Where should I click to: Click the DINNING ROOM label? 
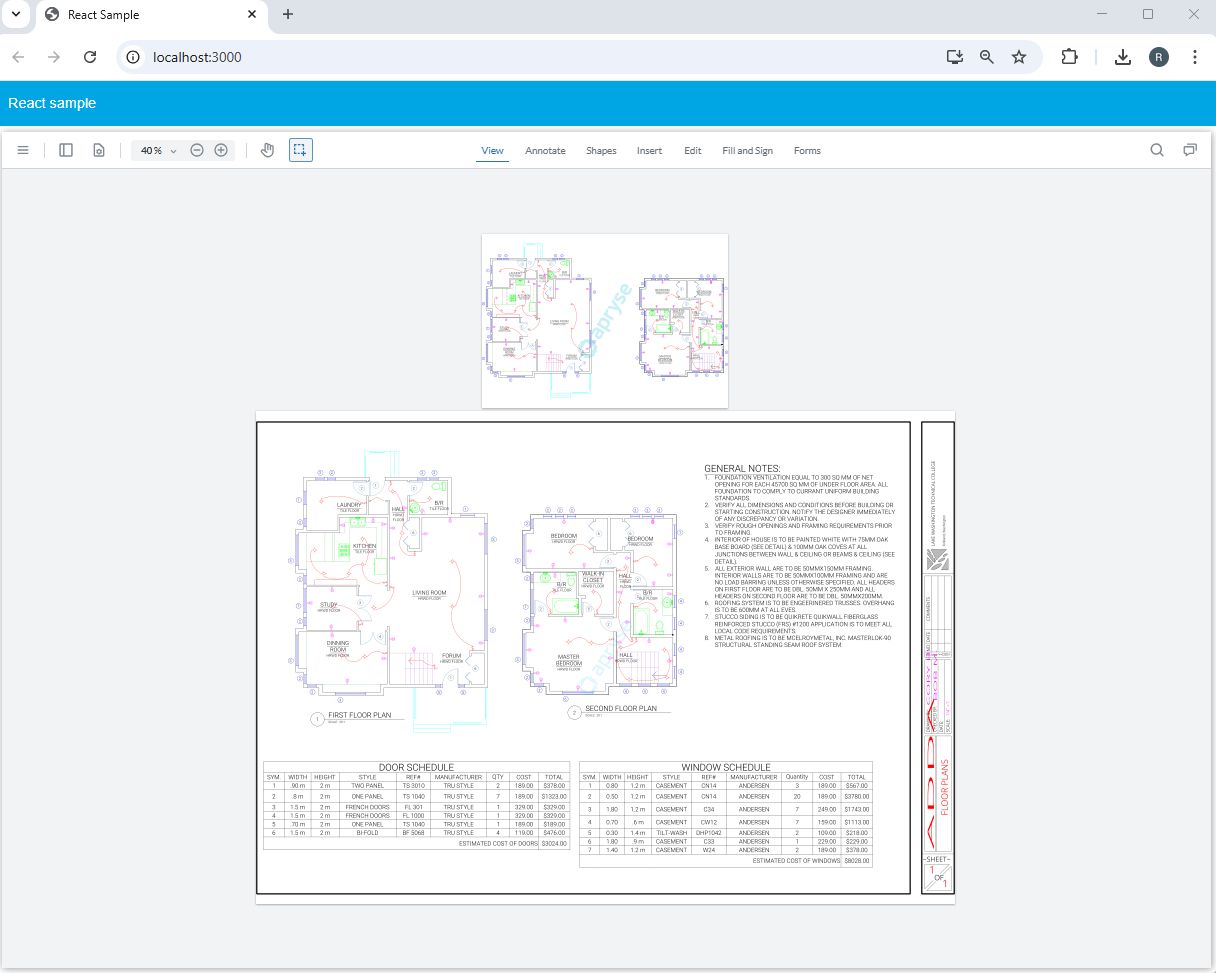coord(337,647)
